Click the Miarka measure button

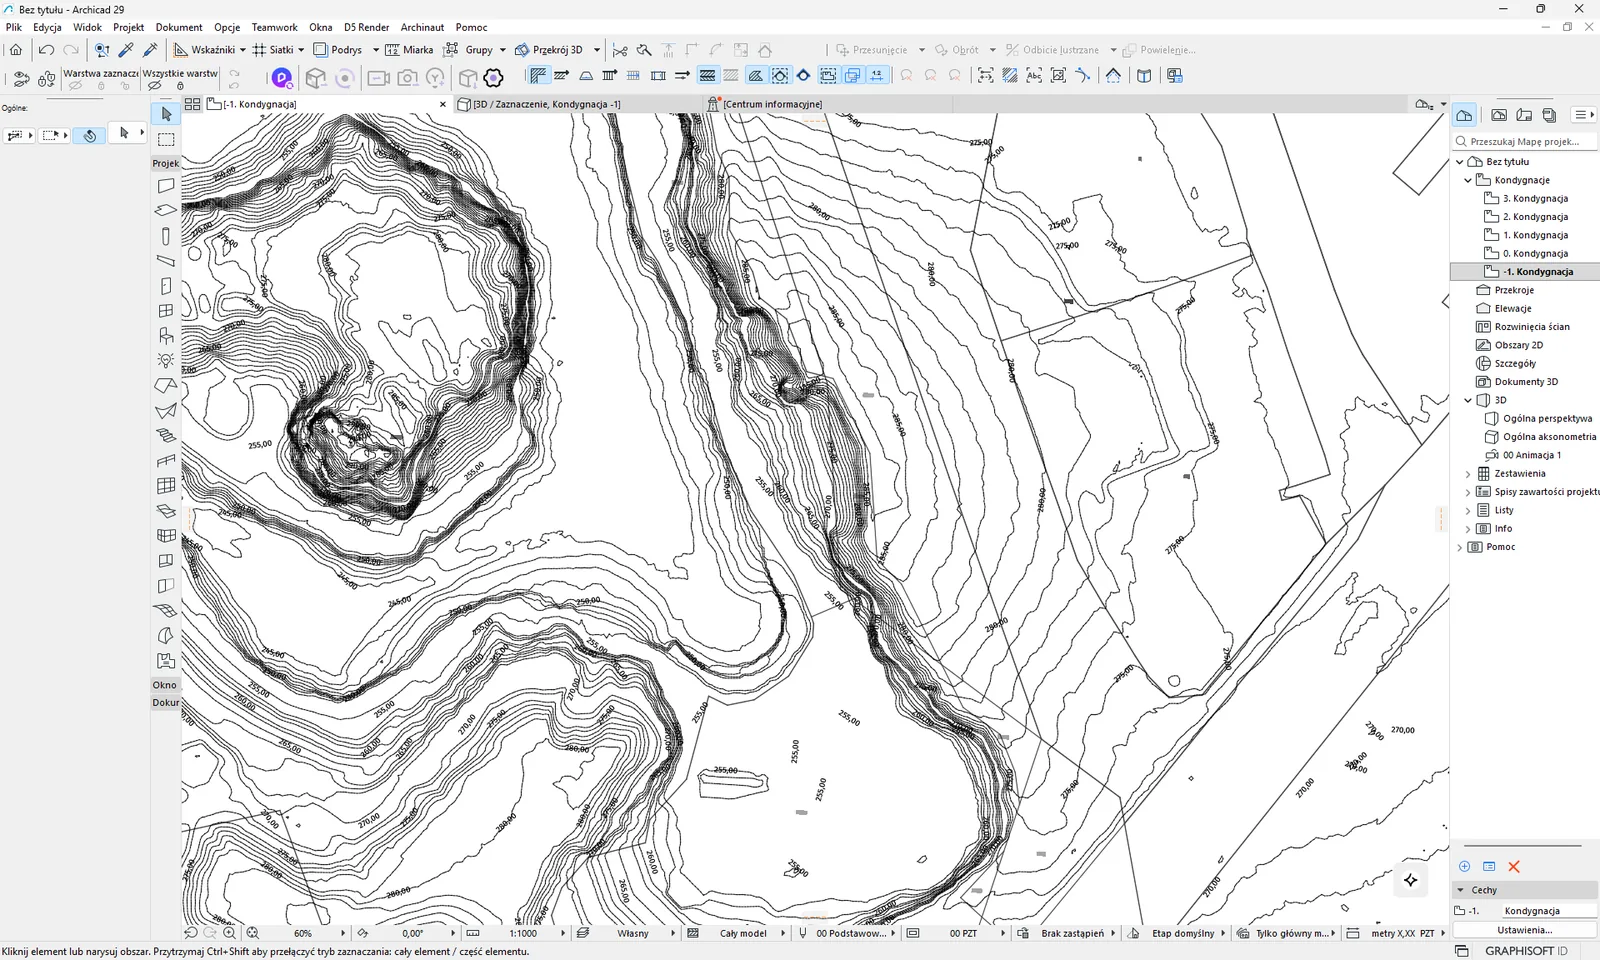[x=409, y=50]
